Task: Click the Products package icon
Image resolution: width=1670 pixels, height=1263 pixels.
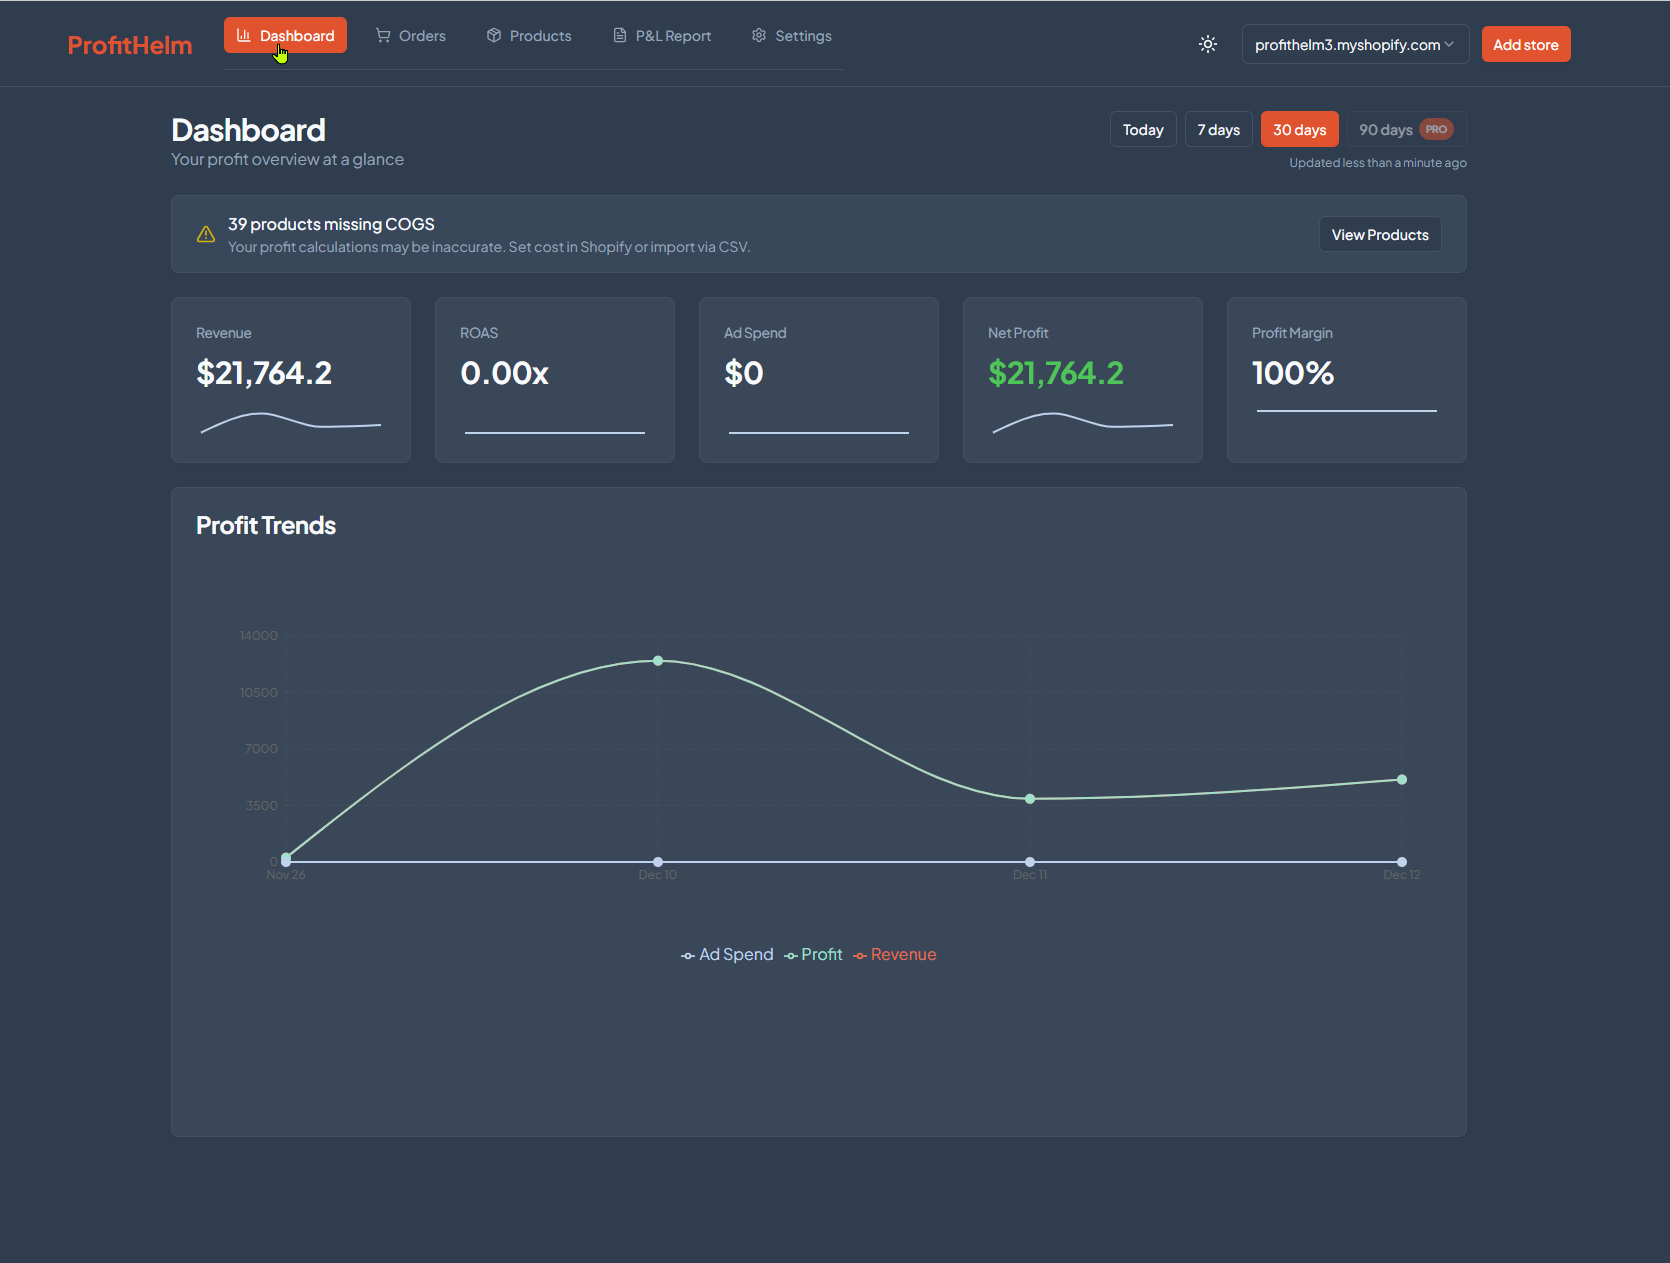Action: click(493, 35)
